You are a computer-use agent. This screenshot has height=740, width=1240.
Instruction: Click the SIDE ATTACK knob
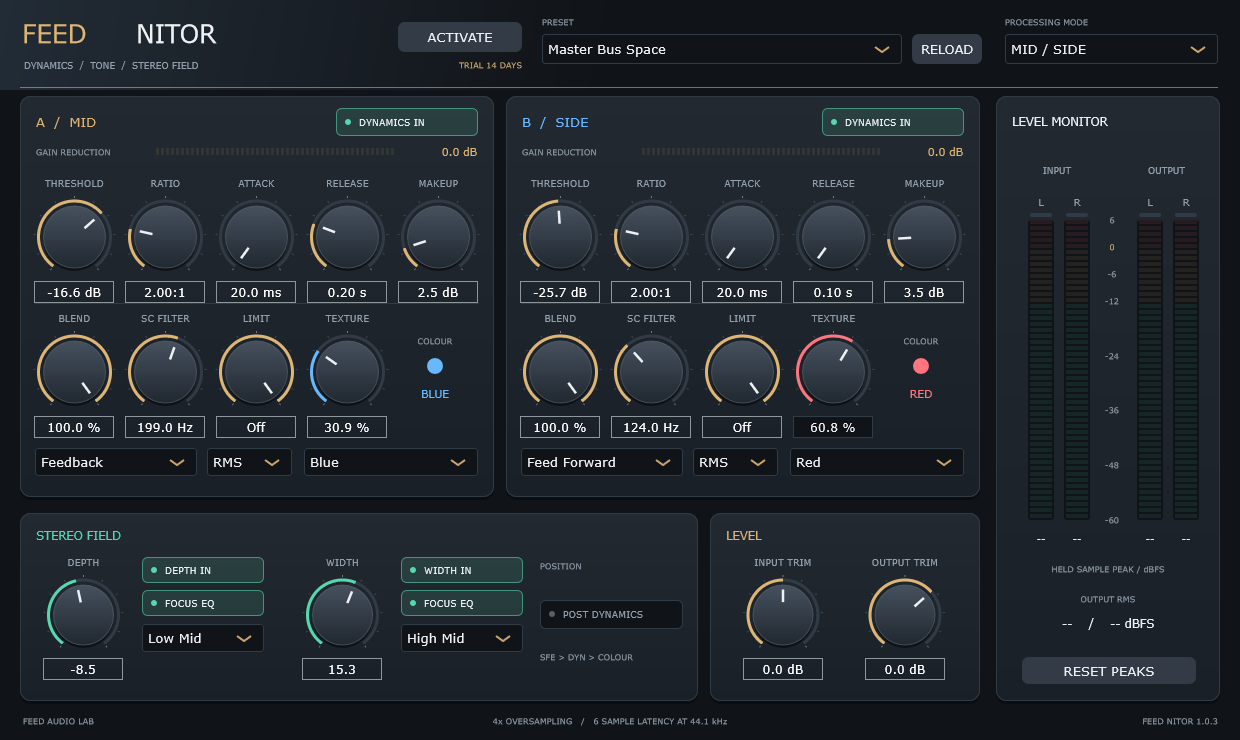point(742,236)
